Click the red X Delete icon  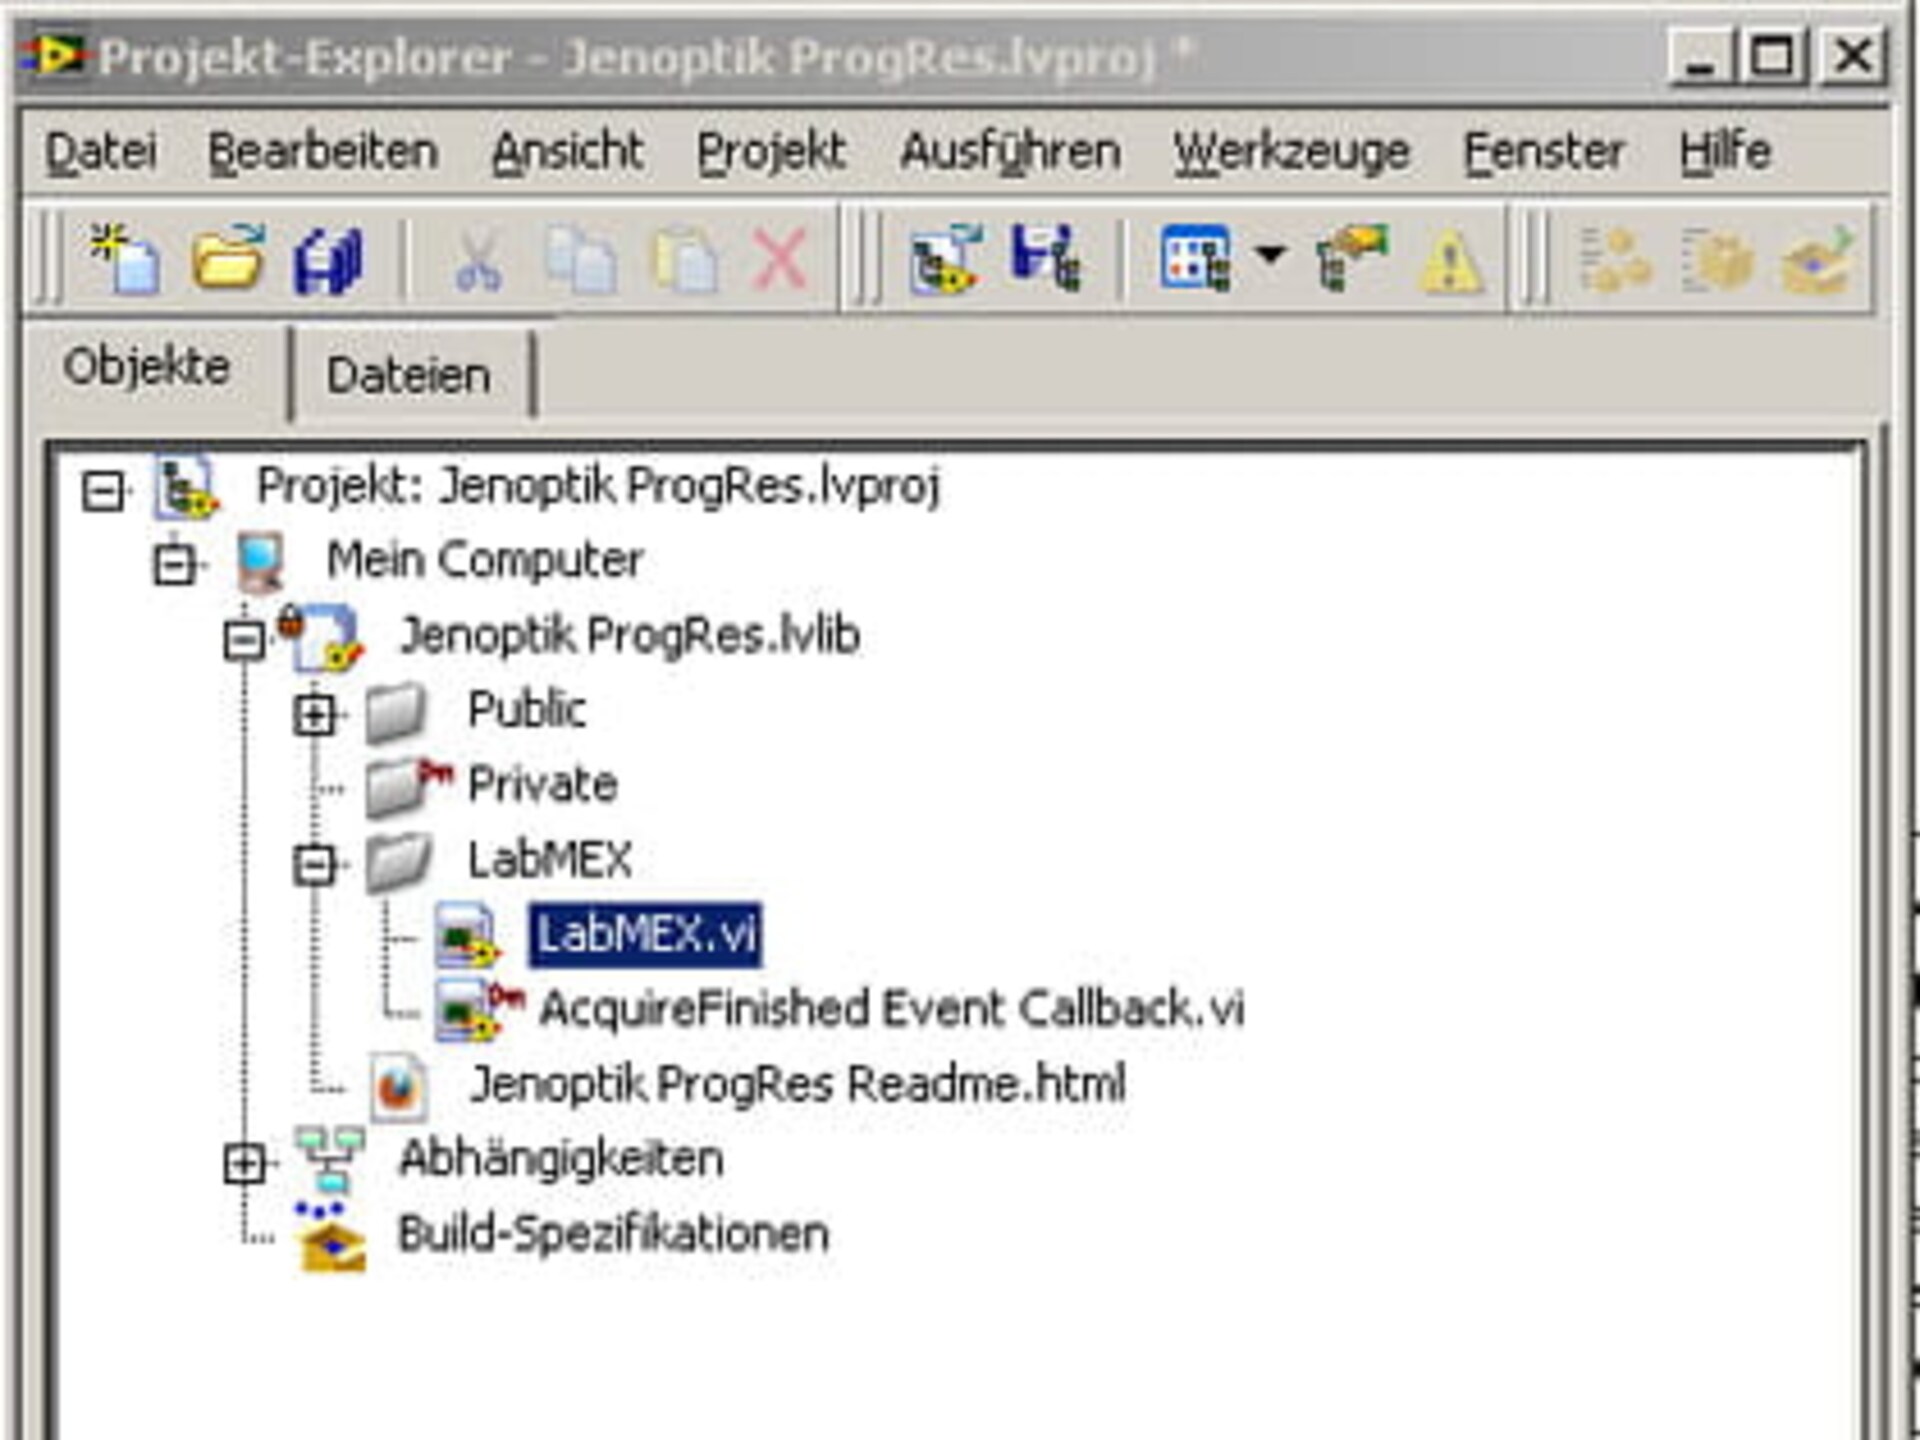coord(780,260)
